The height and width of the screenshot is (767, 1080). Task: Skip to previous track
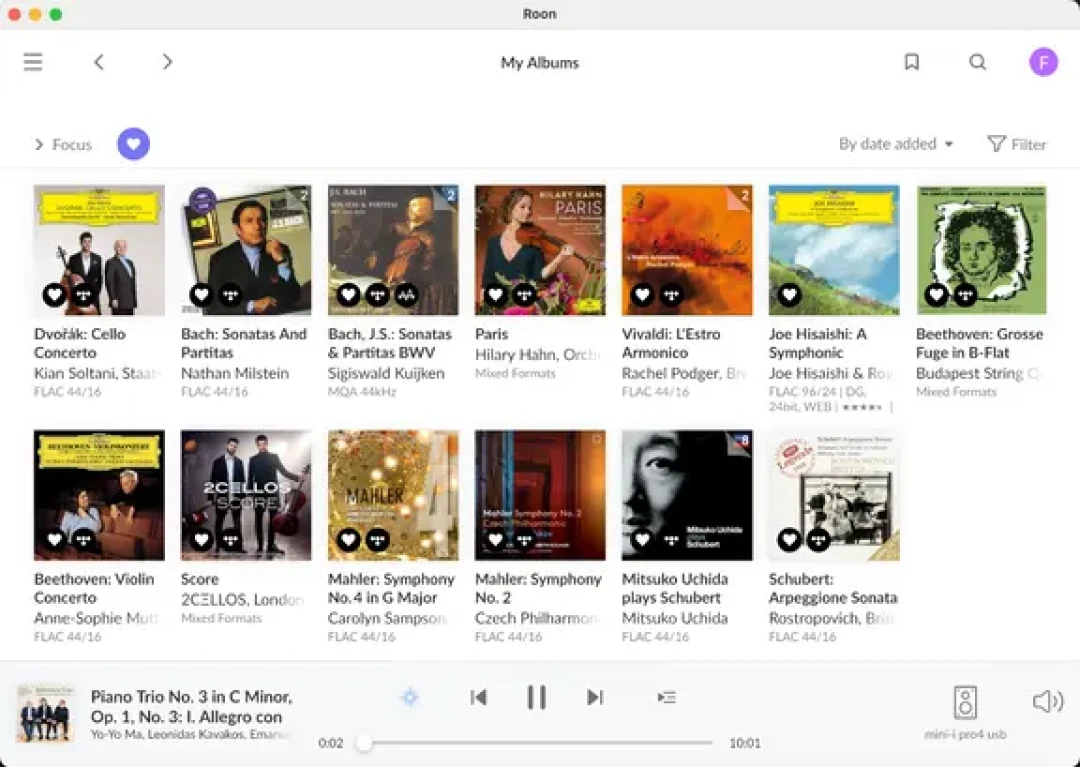479,697
